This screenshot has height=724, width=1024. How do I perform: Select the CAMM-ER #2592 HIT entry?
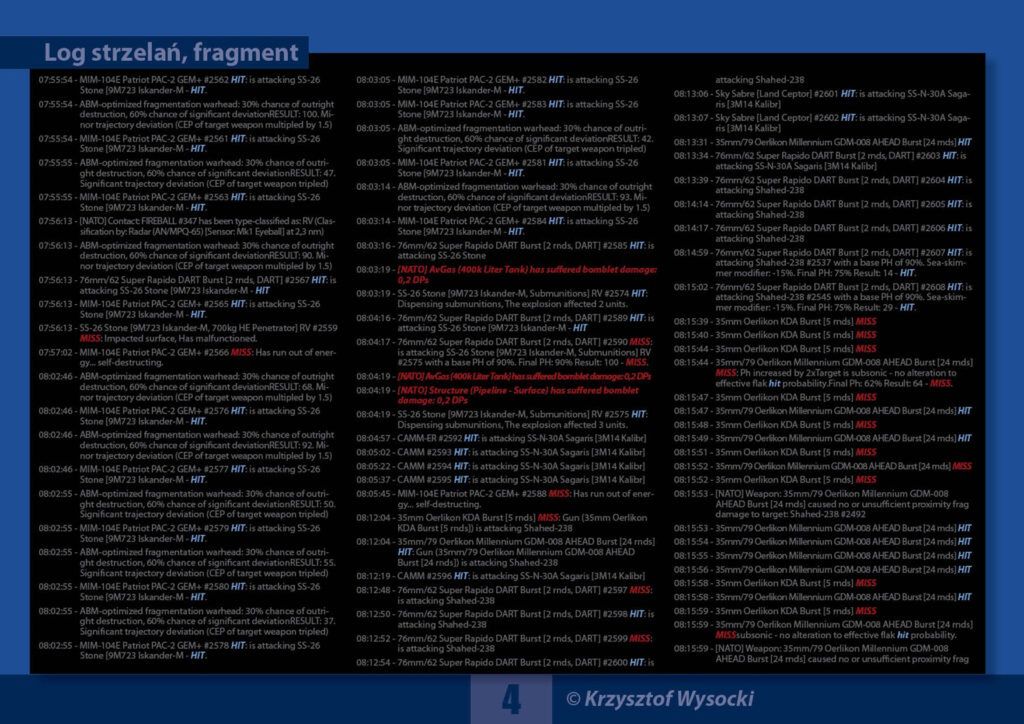[501, 438]
